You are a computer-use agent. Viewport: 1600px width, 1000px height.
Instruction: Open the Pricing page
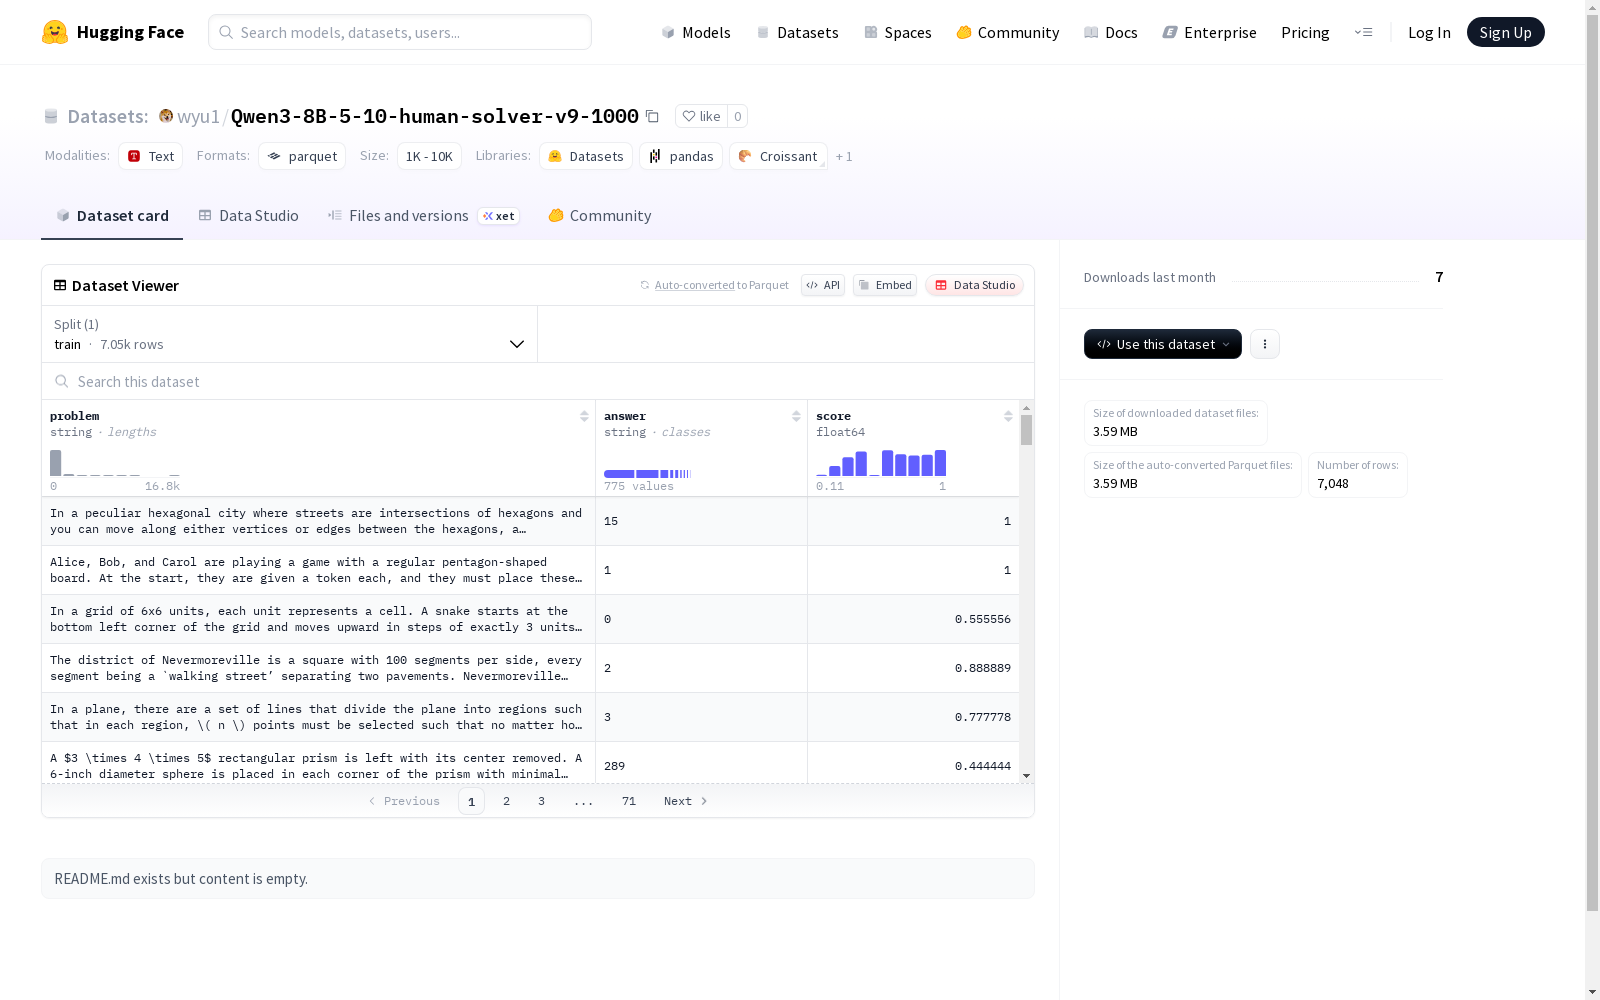1305,32
